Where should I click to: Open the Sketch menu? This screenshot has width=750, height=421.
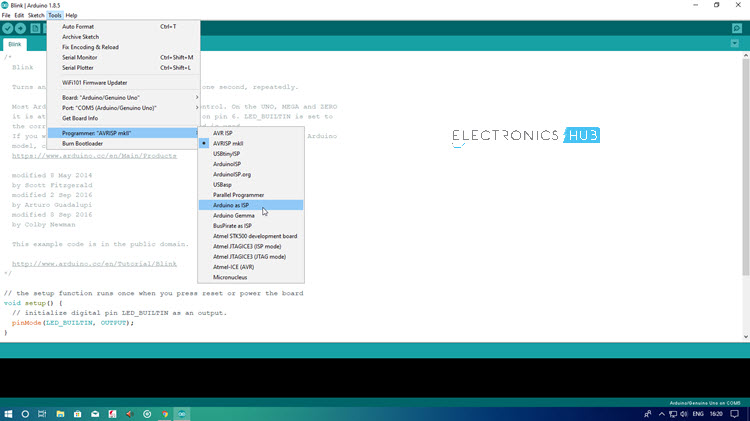(36, 15)
